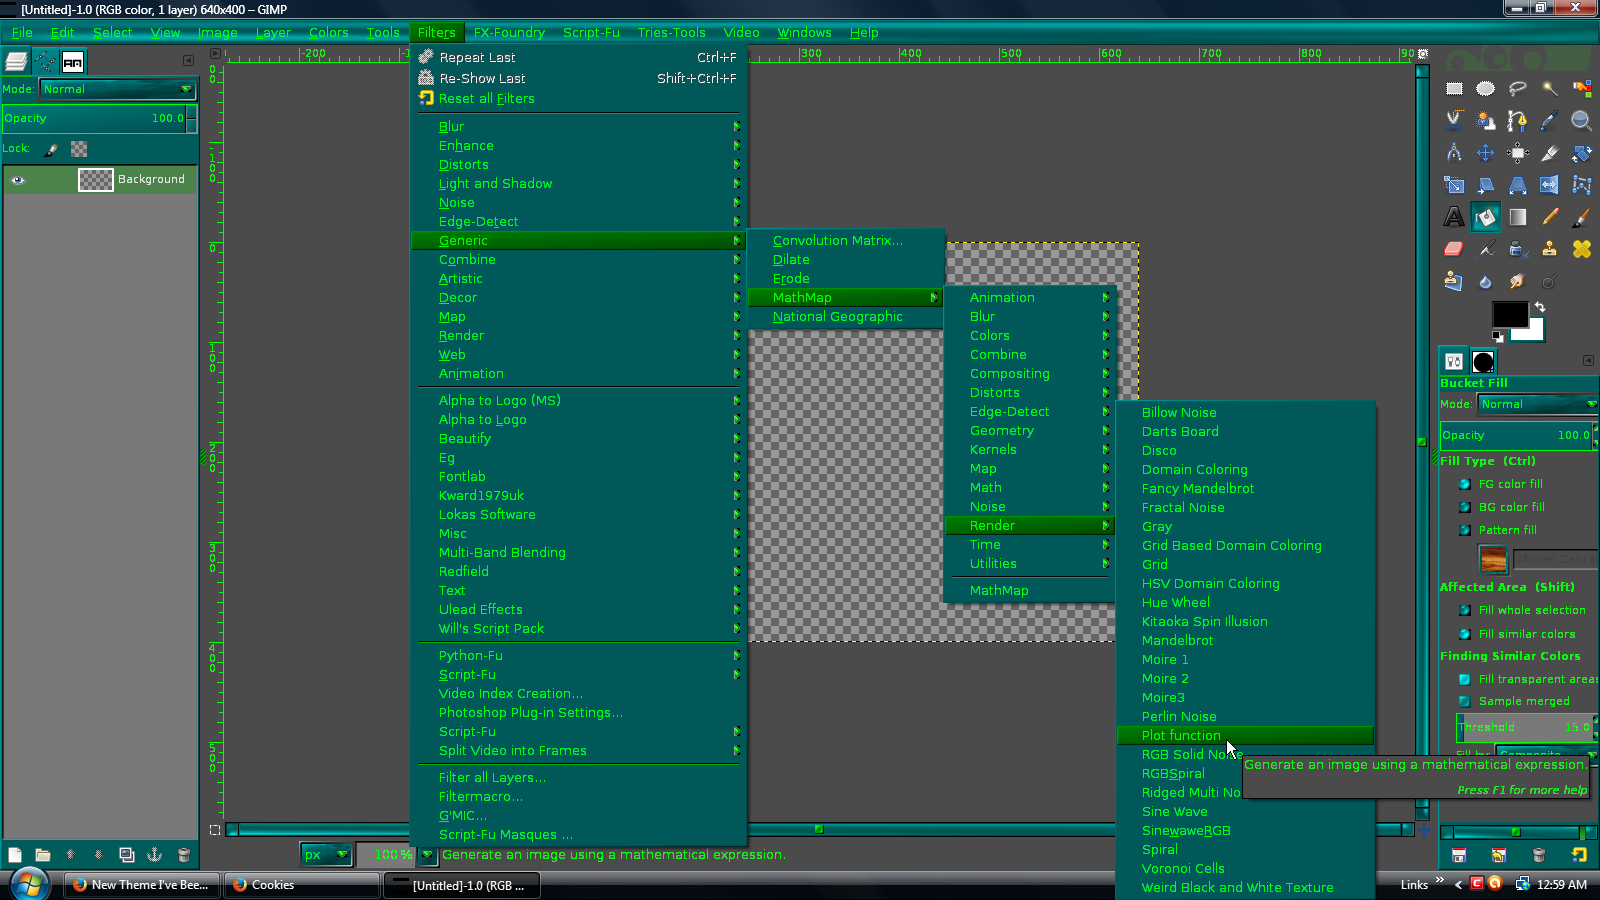Choose Plot function from Render submenu

tap(1245, 736)
